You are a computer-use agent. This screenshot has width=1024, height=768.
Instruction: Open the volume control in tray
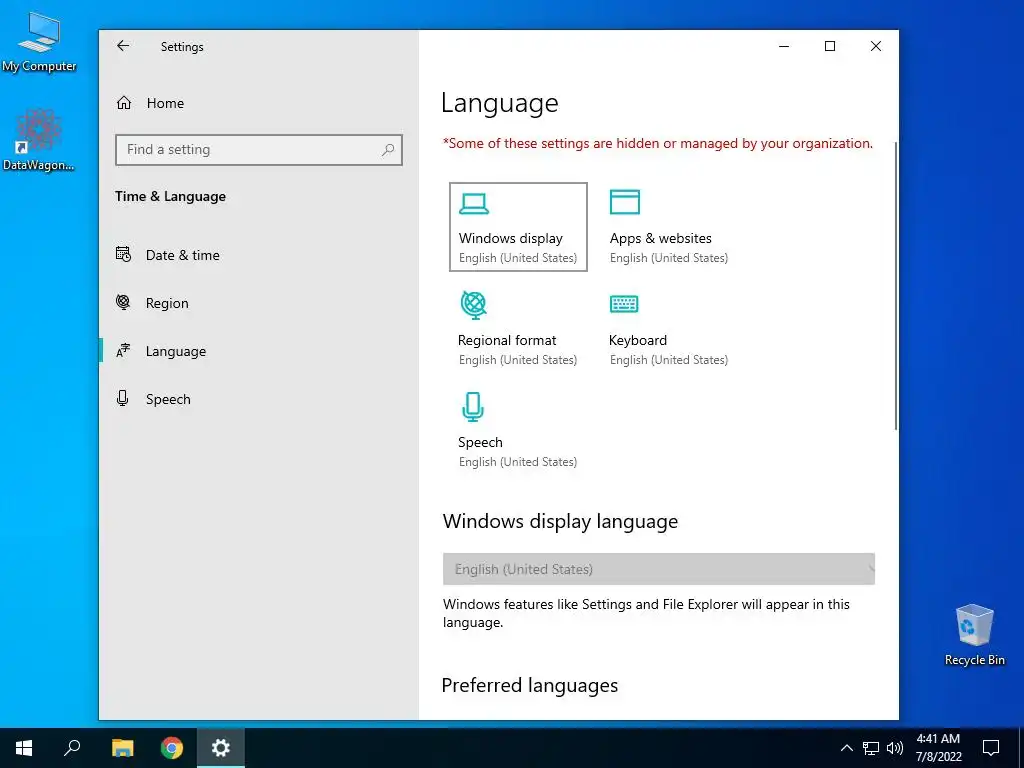[895, 748]
